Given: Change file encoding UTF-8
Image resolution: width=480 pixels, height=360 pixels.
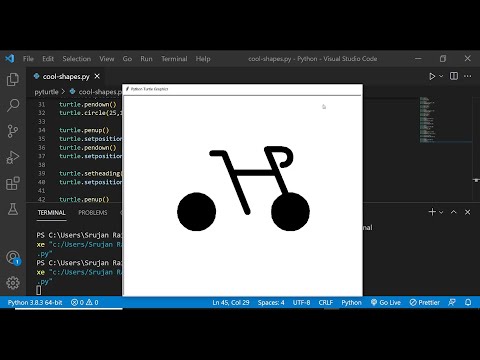Looking at the screenshot, I should [x=301, y=302].
